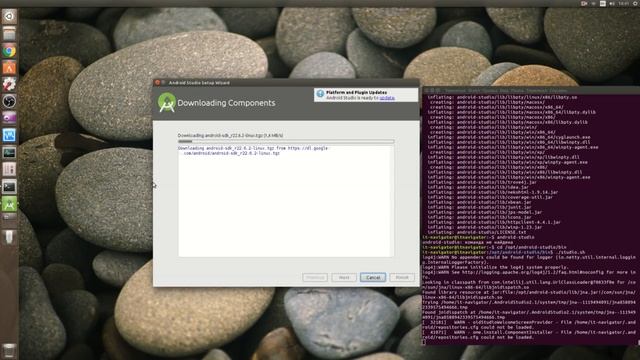Close the Android Studio Setup Wizard window
The image size is (640, 360).
[157, 82]
